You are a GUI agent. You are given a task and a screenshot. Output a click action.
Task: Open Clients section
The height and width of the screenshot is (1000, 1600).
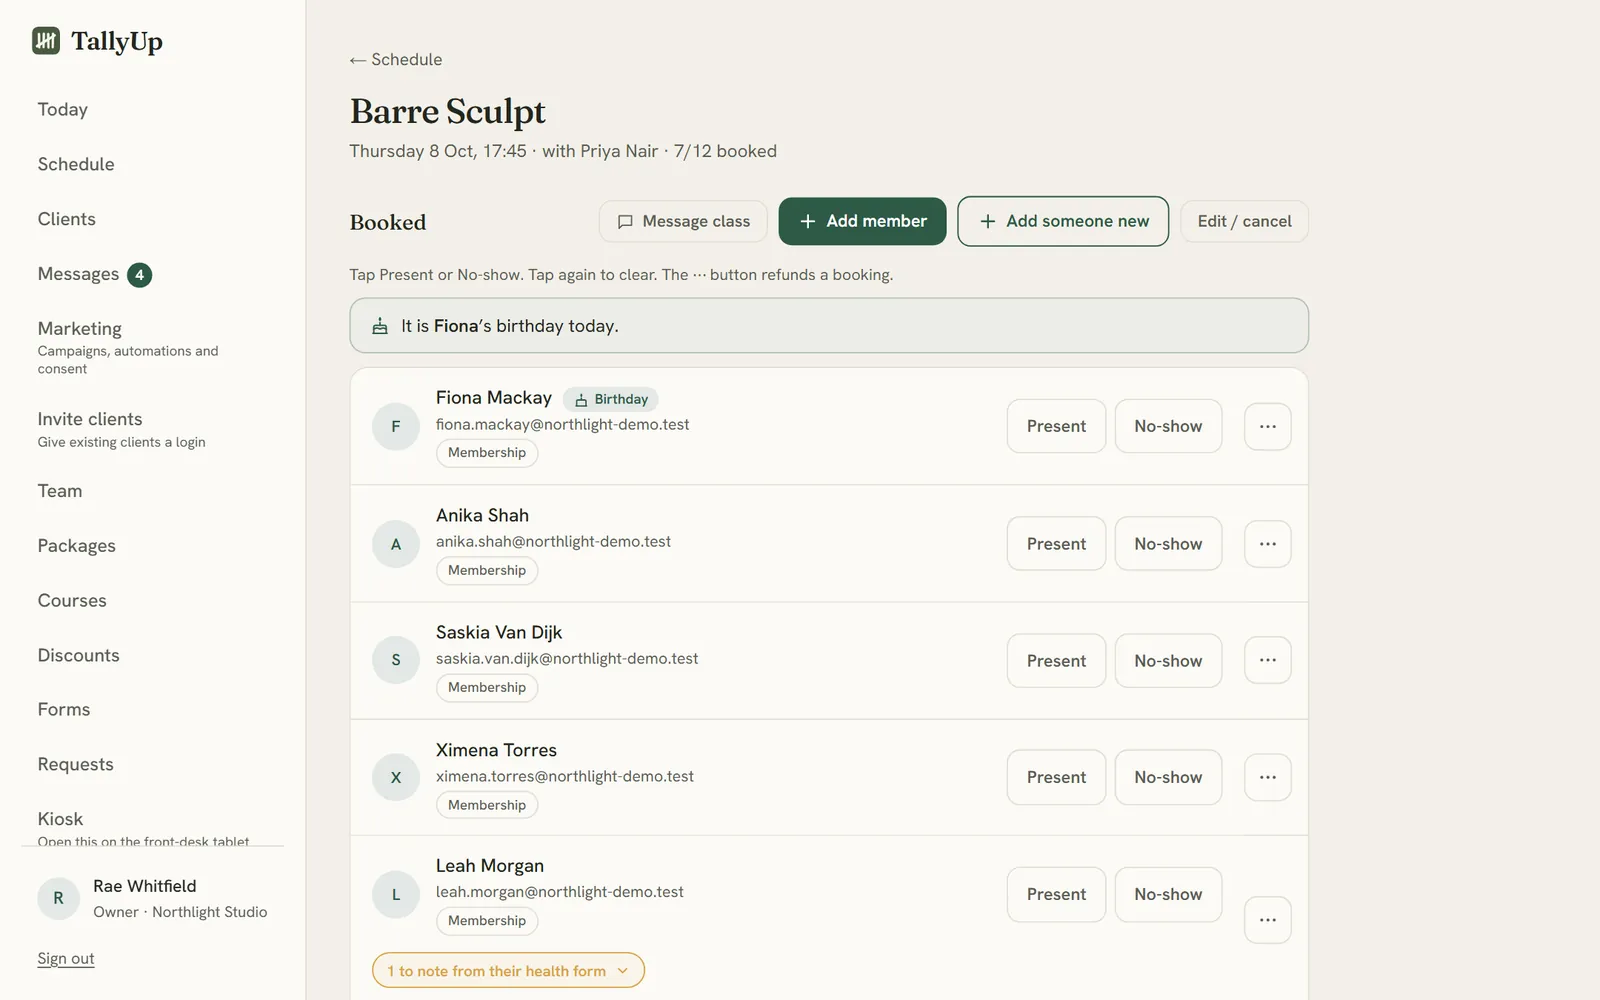point(67,219)
